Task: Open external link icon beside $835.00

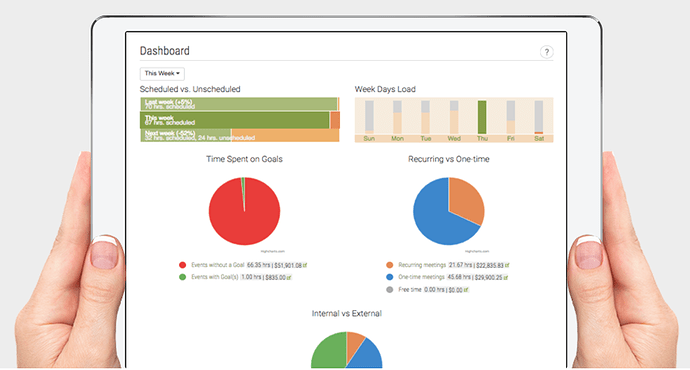Action: (x=289, y=278)
